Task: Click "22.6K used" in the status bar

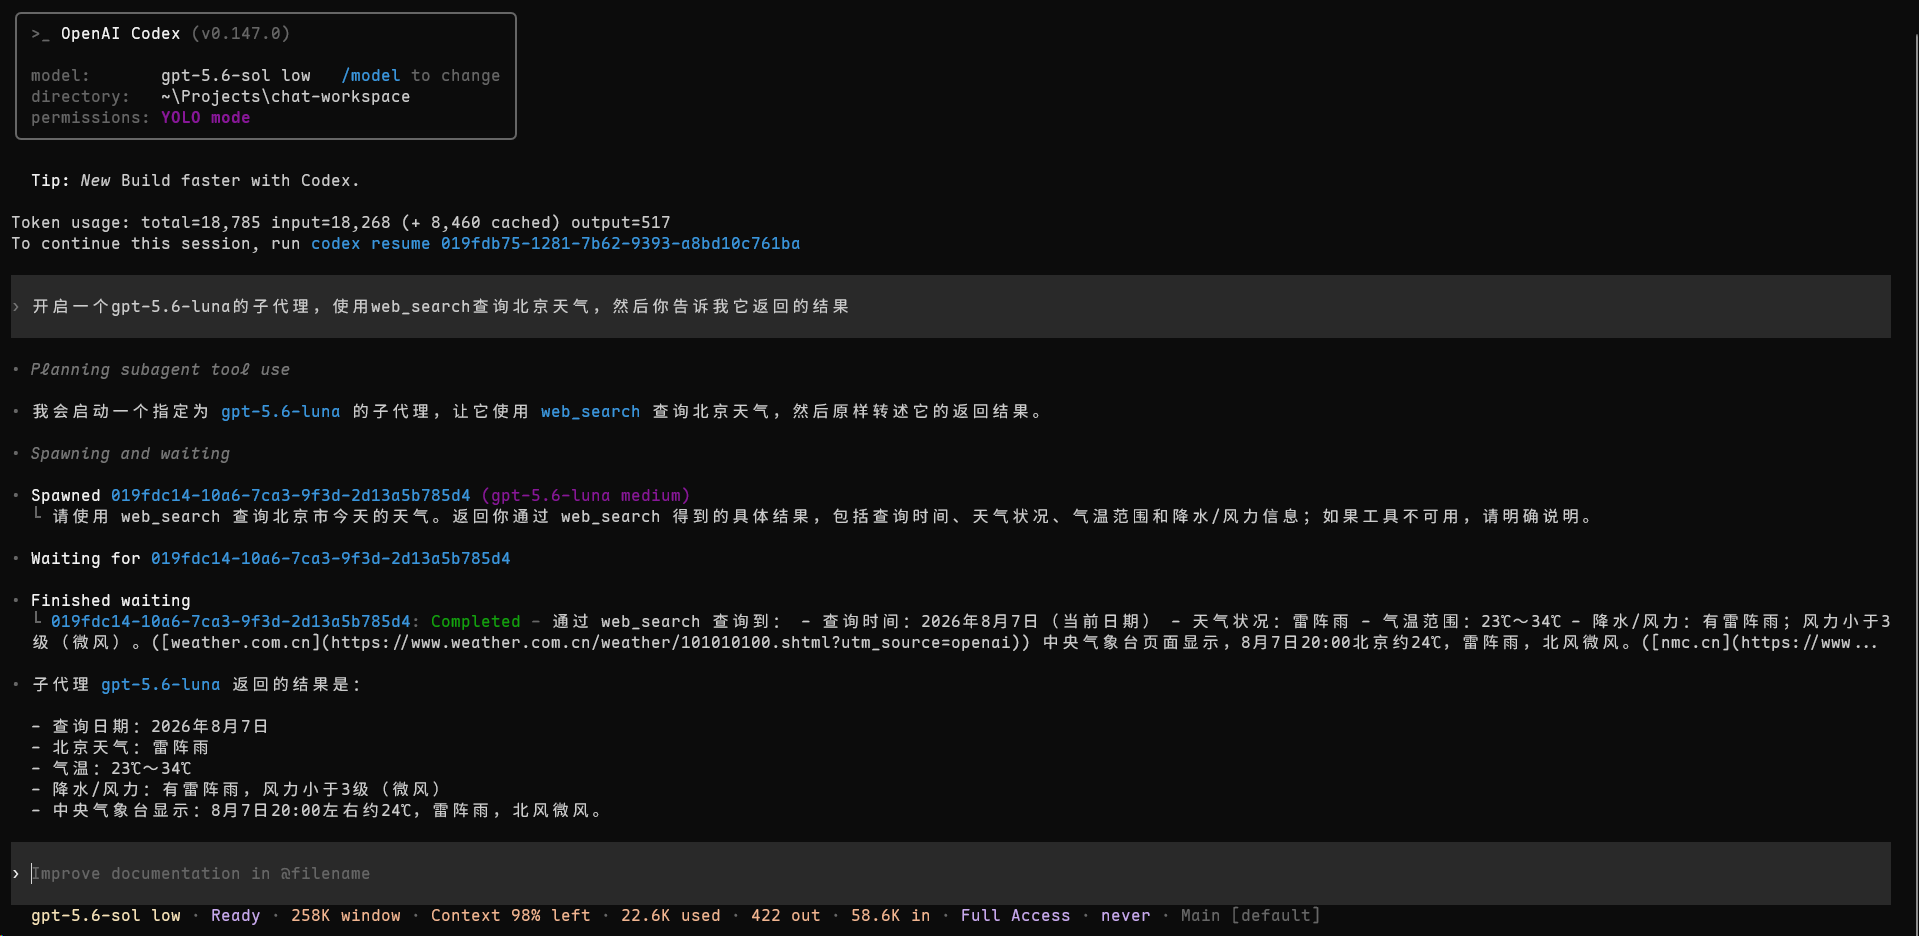Action: (671, 916)
